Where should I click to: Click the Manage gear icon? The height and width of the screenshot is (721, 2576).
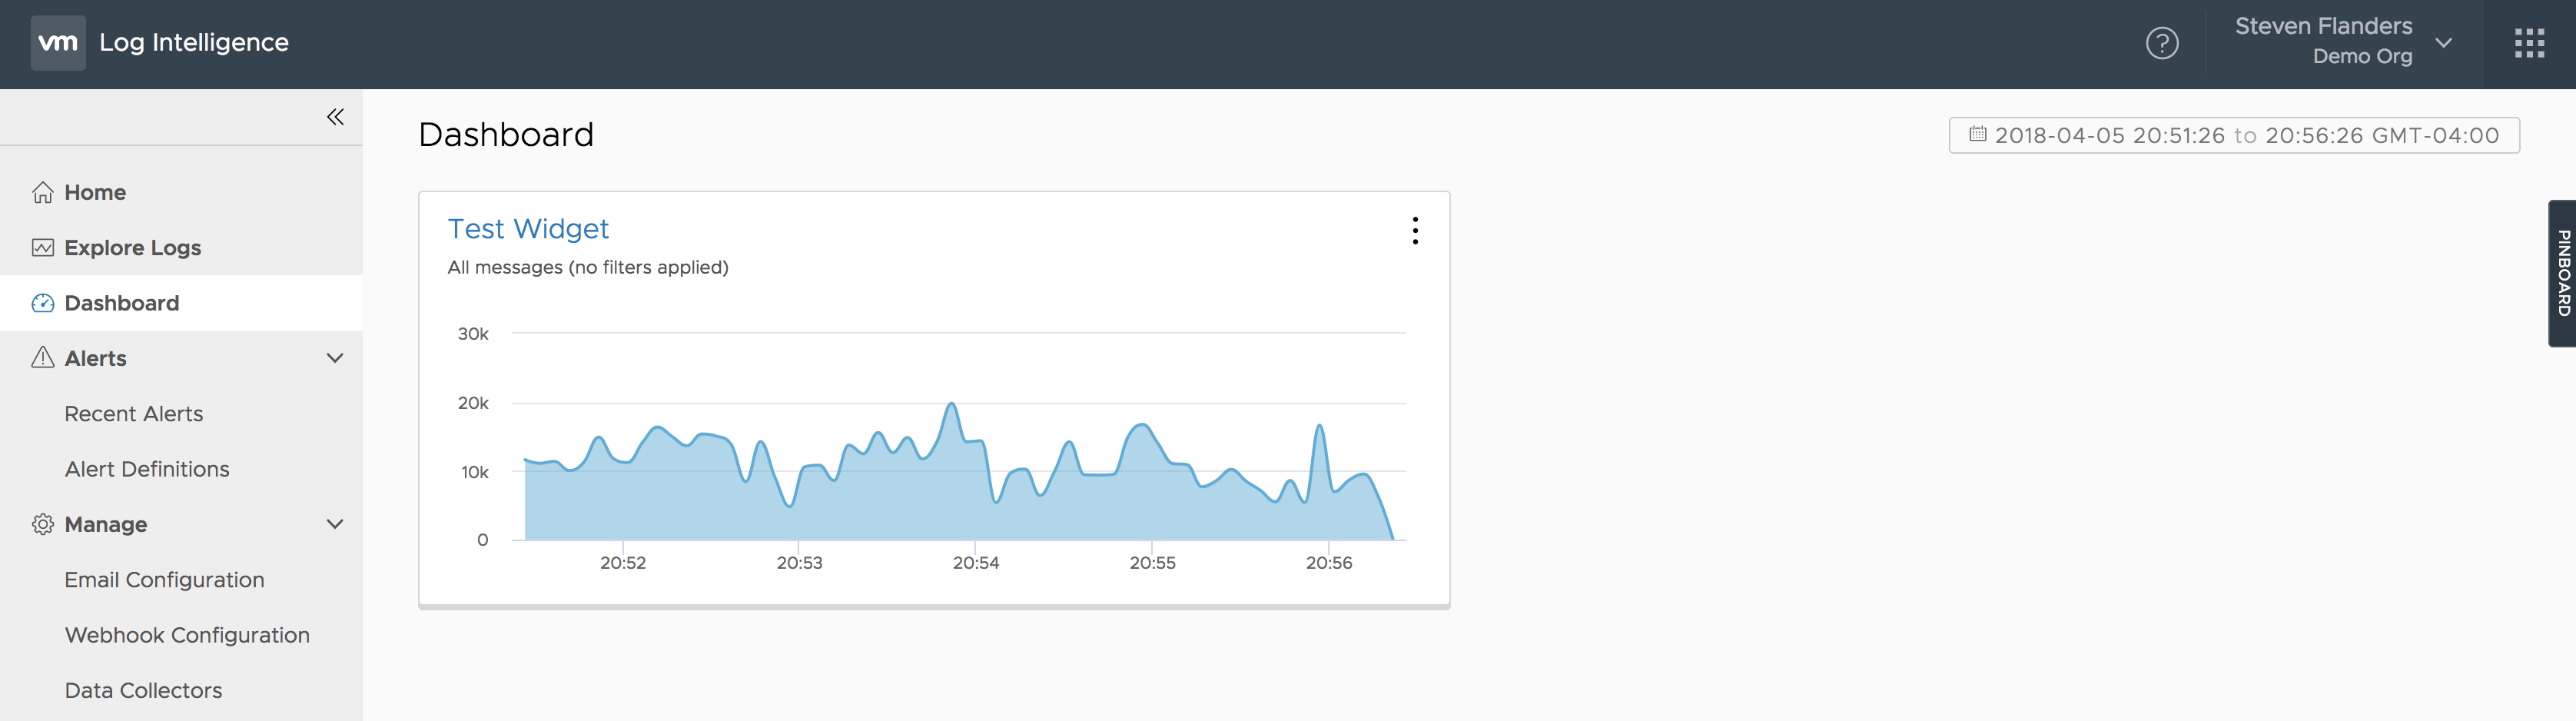[43, 524]
